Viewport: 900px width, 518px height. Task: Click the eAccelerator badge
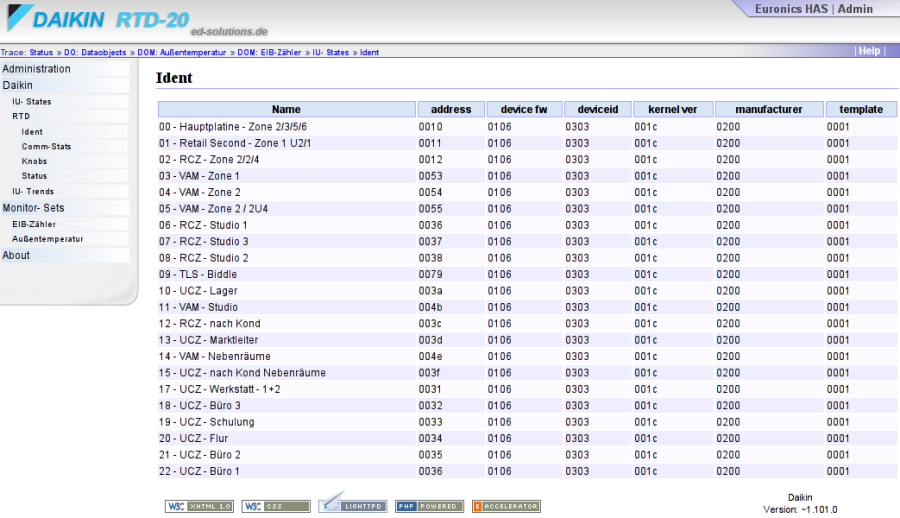point(506,506)
